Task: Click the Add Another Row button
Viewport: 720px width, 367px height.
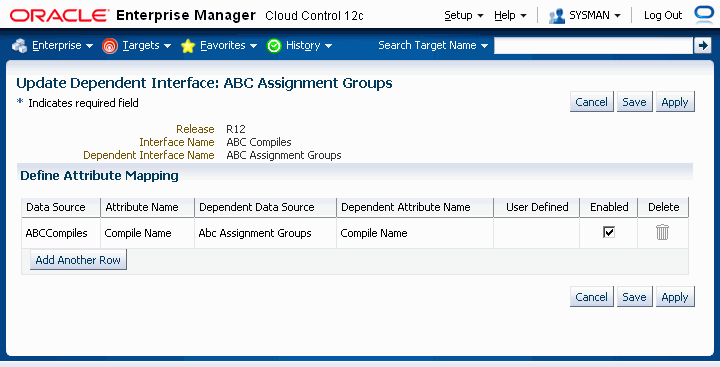Action: pos(78,260)
